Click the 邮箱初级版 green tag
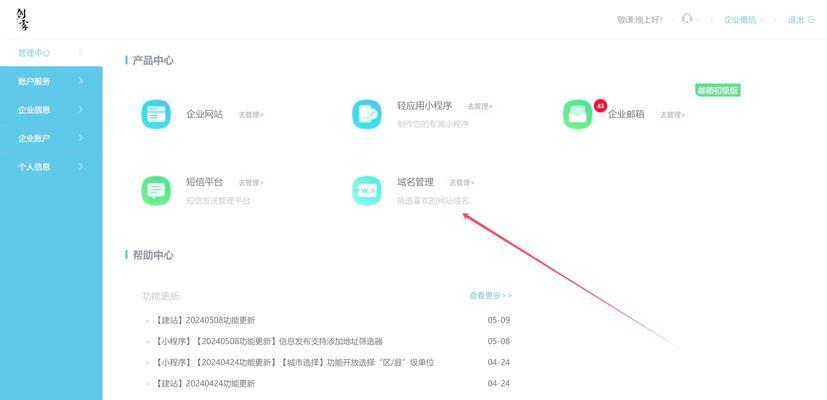Screen dimensions: 827x400 [718, 90]
